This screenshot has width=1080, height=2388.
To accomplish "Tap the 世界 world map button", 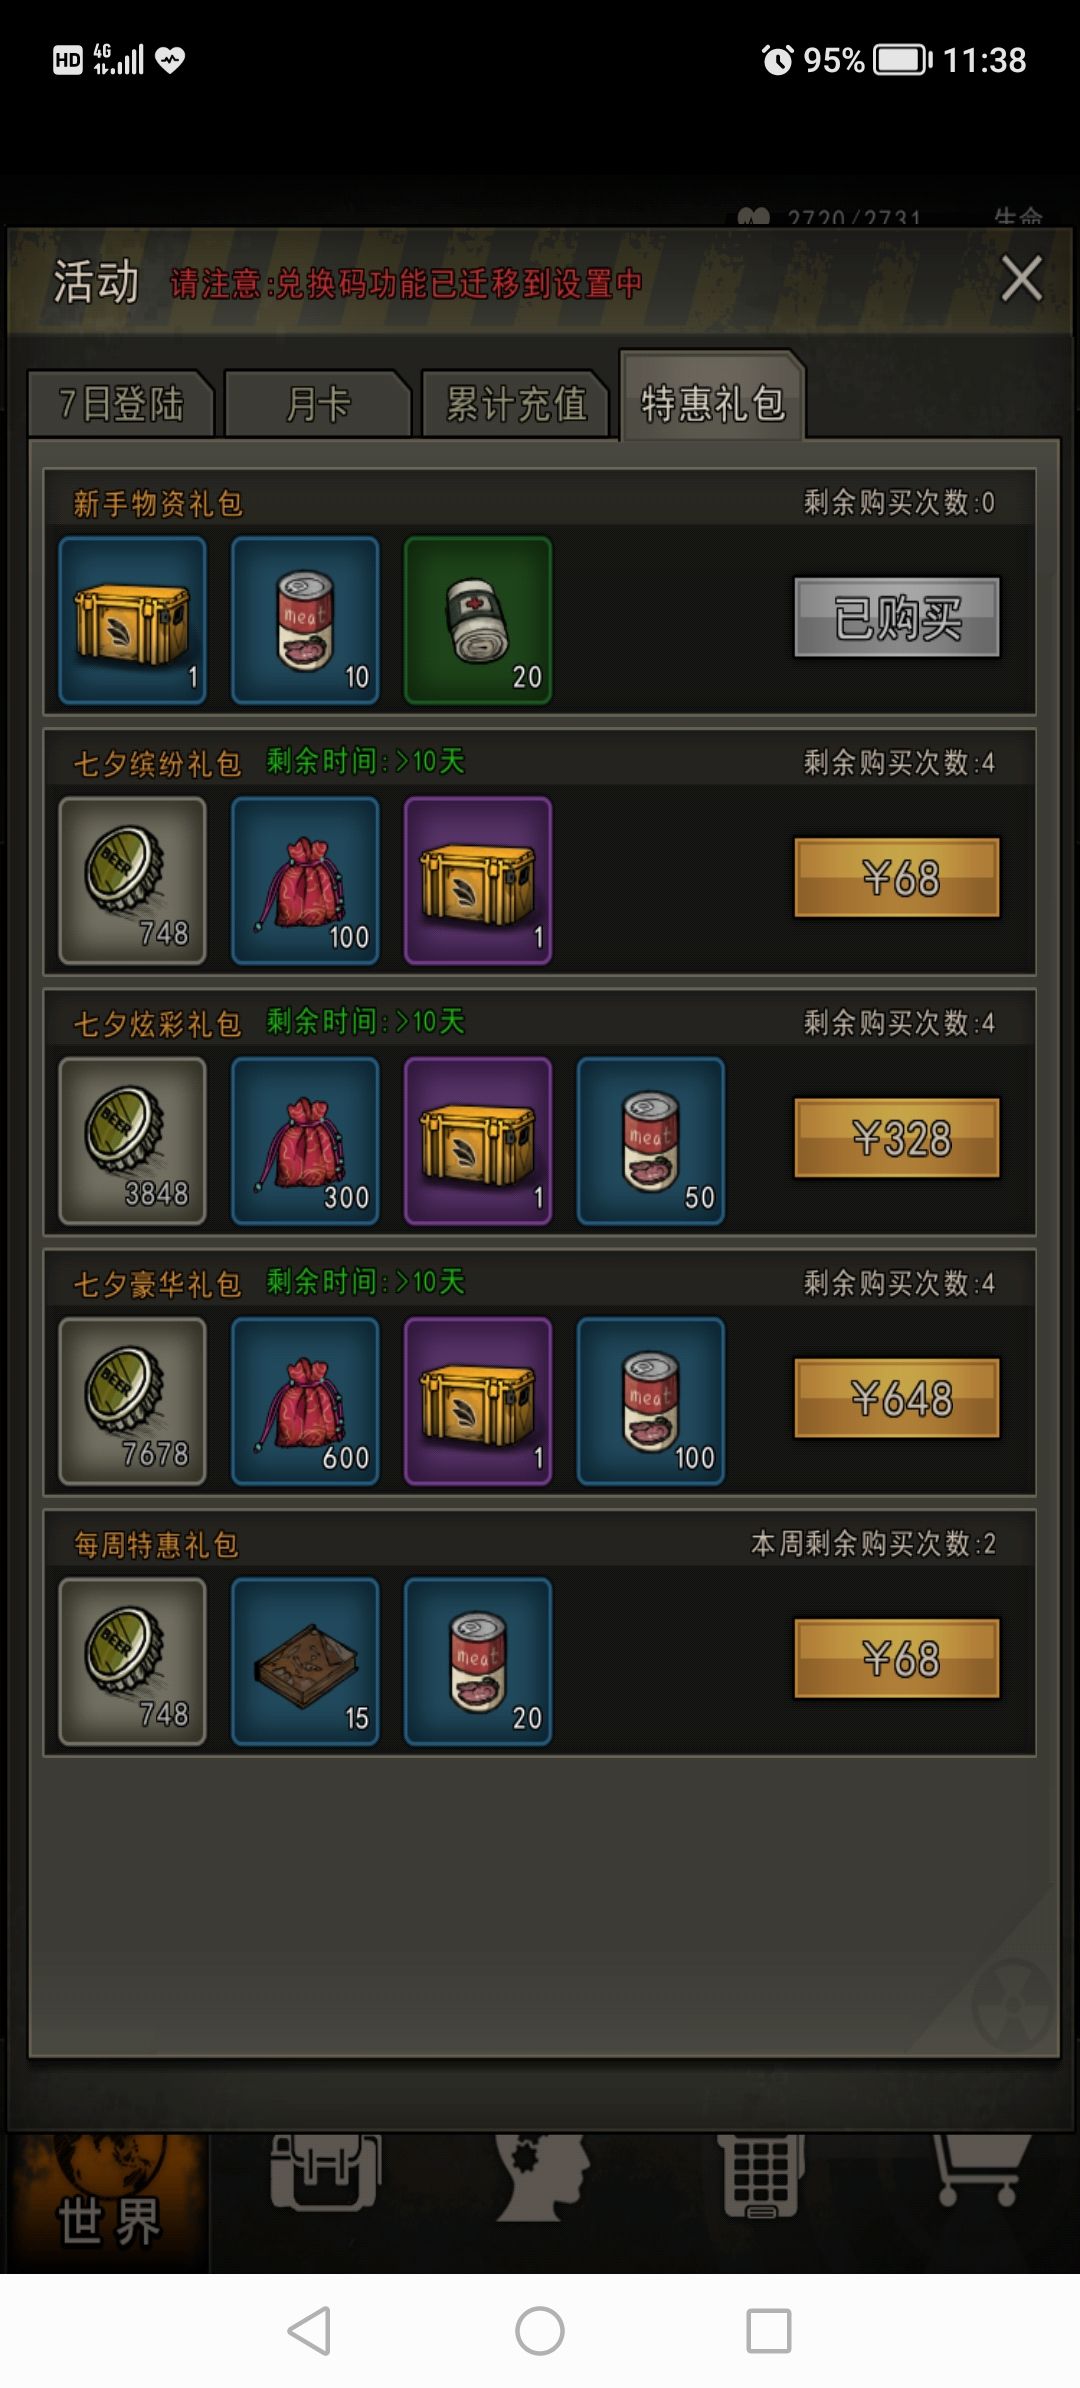I will (x=108, y=2203).
